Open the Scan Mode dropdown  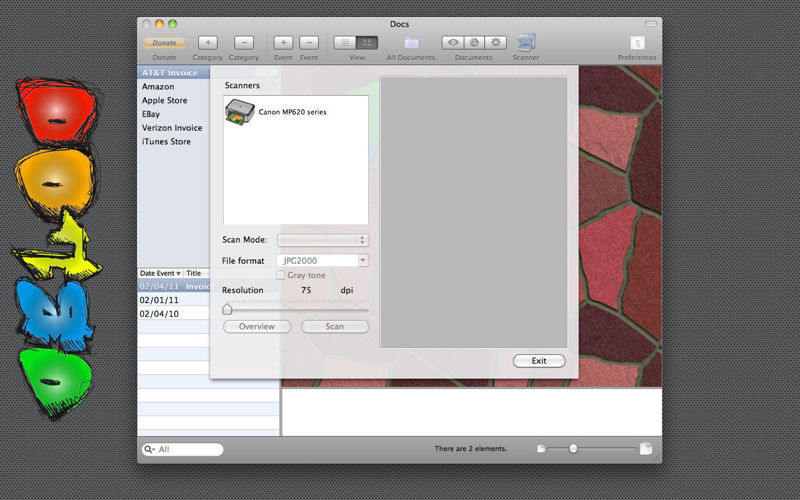pos(322,240)
